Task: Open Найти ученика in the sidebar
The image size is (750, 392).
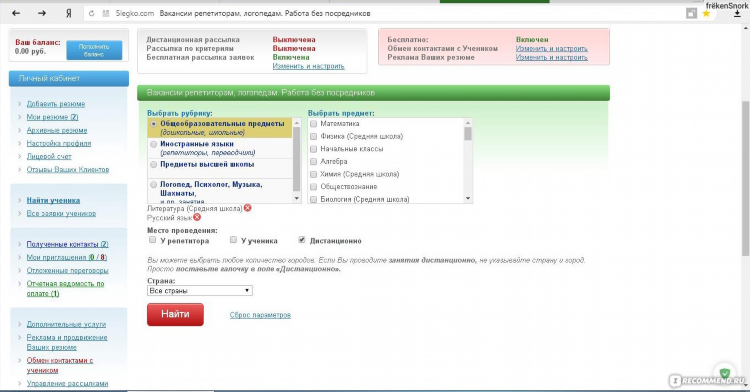Action: coord(53,200)
